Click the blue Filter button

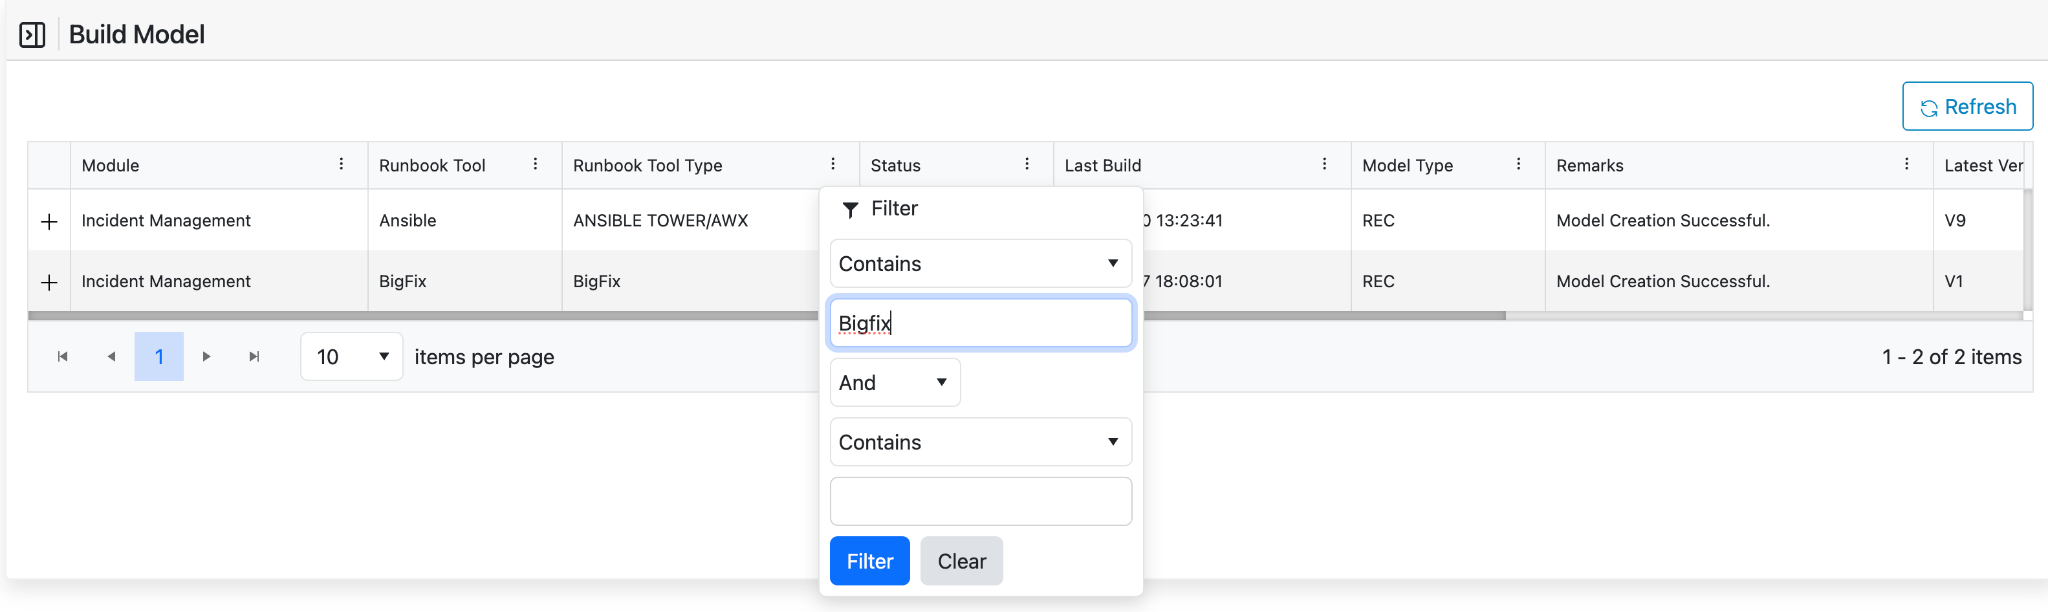(x=869, y=561)
